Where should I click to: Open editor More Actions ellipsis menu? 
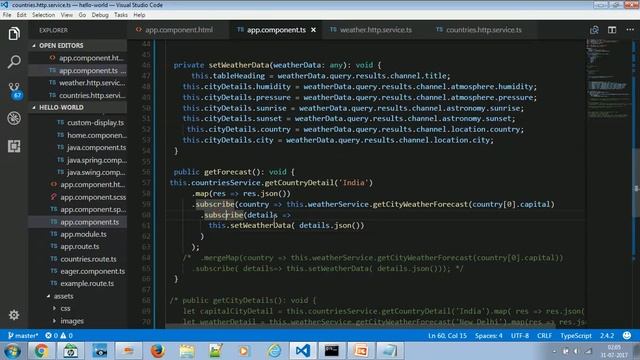(x=630, y=29)
